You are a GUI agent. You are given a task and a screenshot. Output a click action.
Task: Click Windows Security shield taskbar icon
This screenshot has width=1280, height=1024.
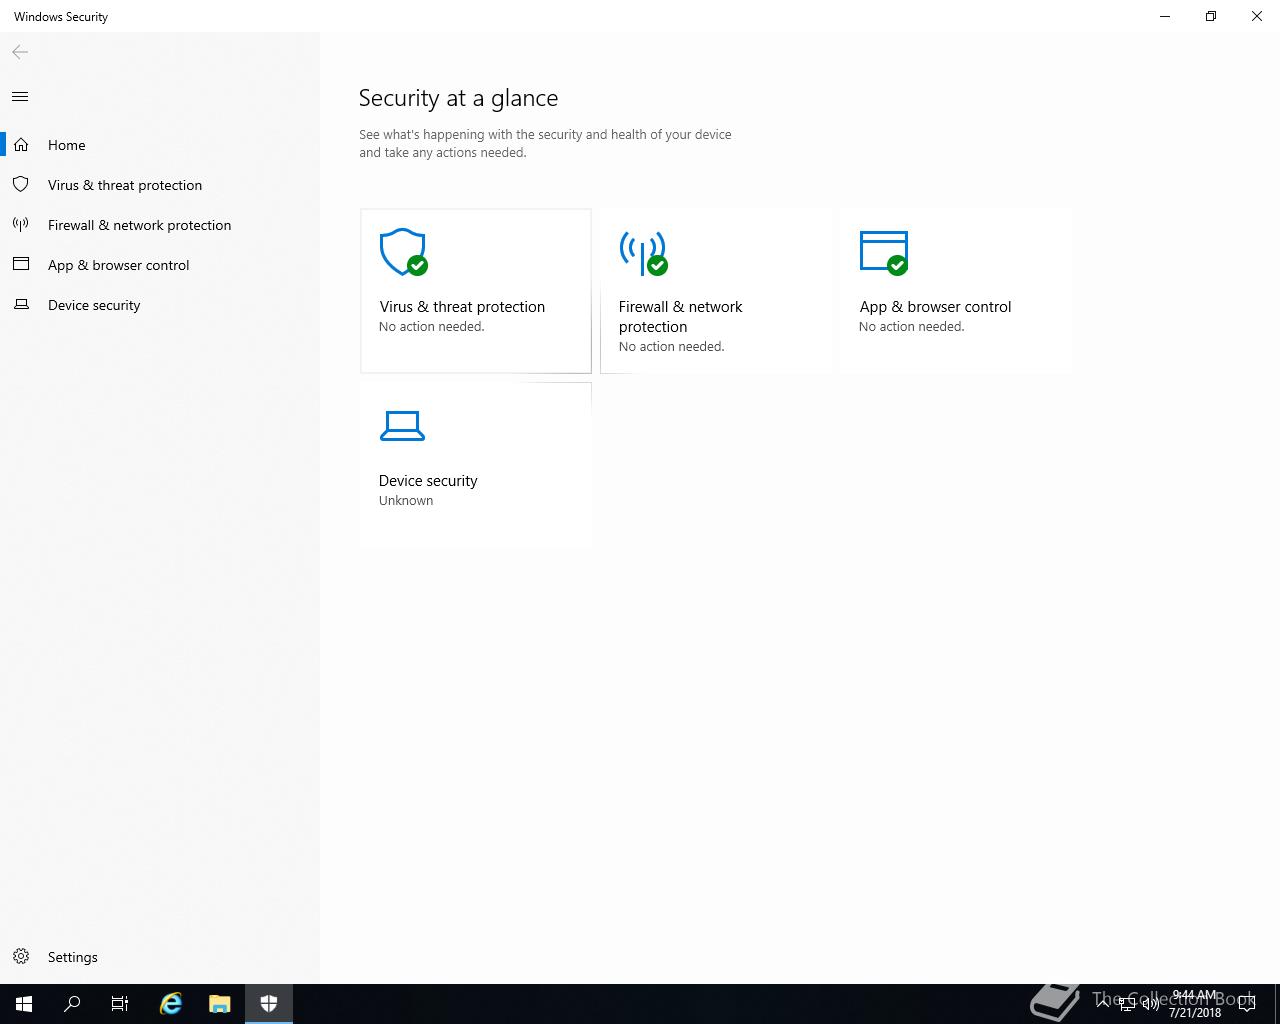(x=269, y=1004)
